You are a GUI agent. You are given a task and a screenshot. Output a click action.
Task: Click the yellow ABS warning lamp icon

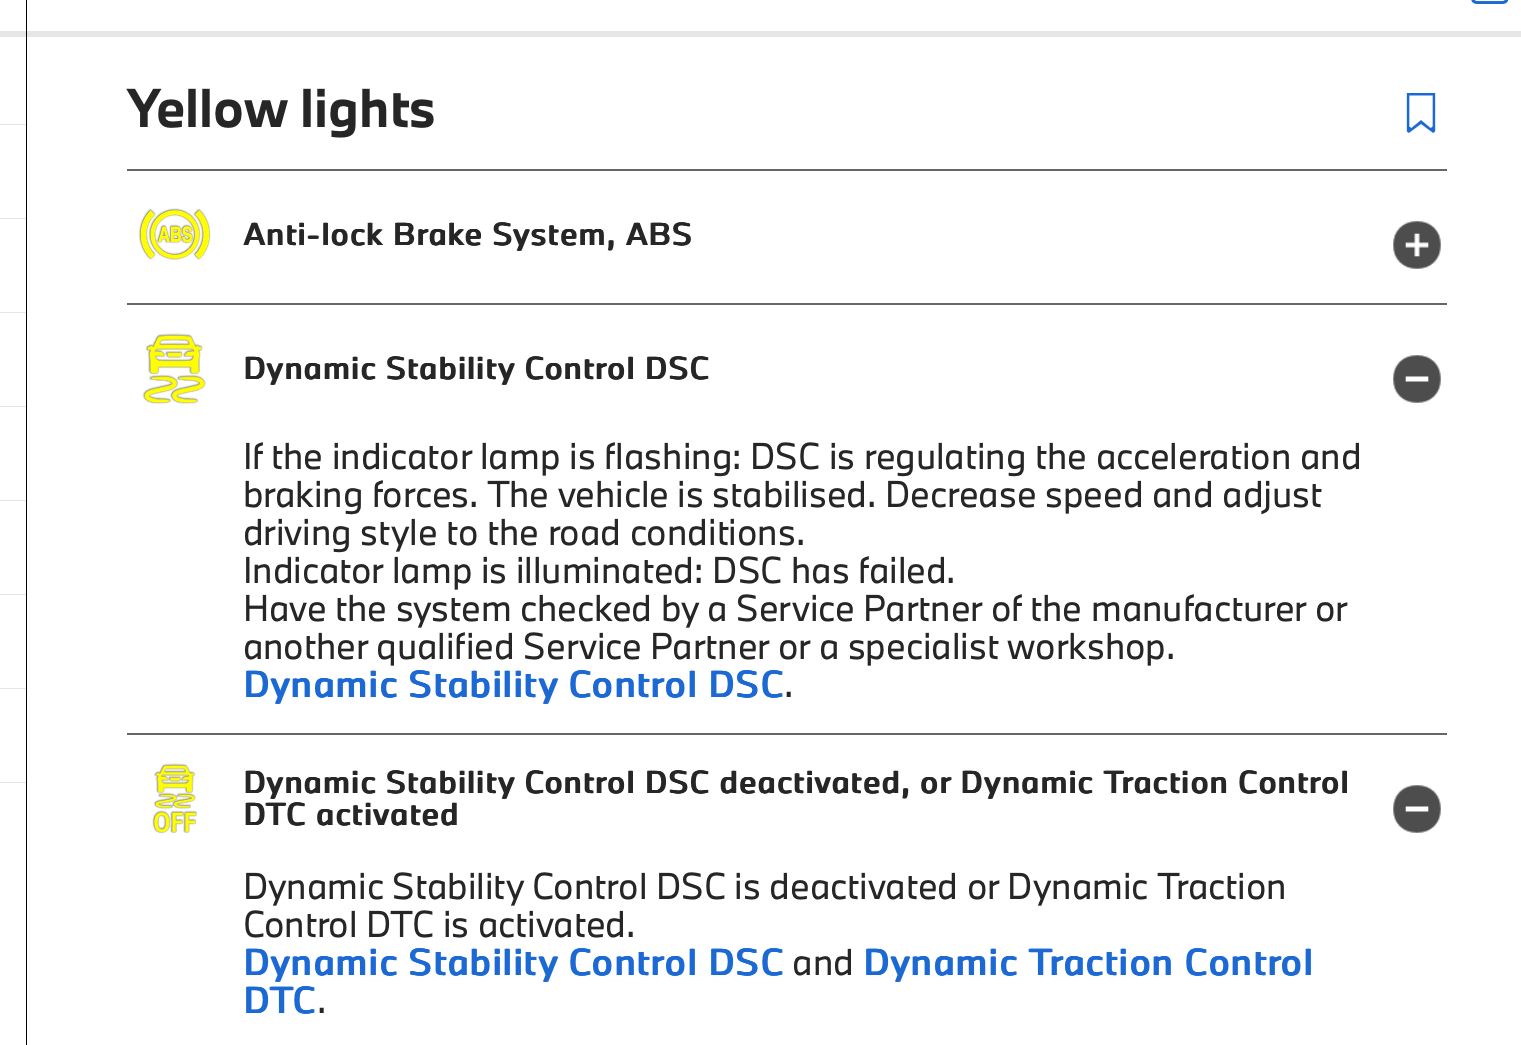point(174,235)
